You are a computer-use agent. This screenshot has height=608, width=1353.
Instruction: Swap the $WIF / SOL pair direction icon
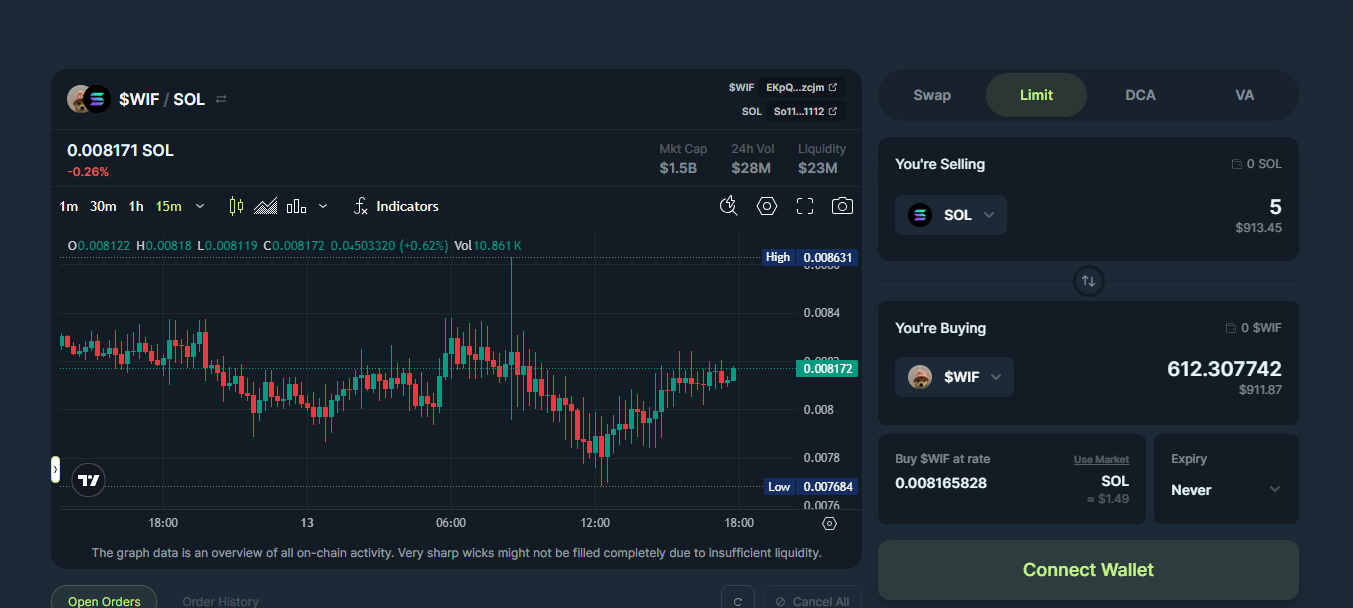221,99
